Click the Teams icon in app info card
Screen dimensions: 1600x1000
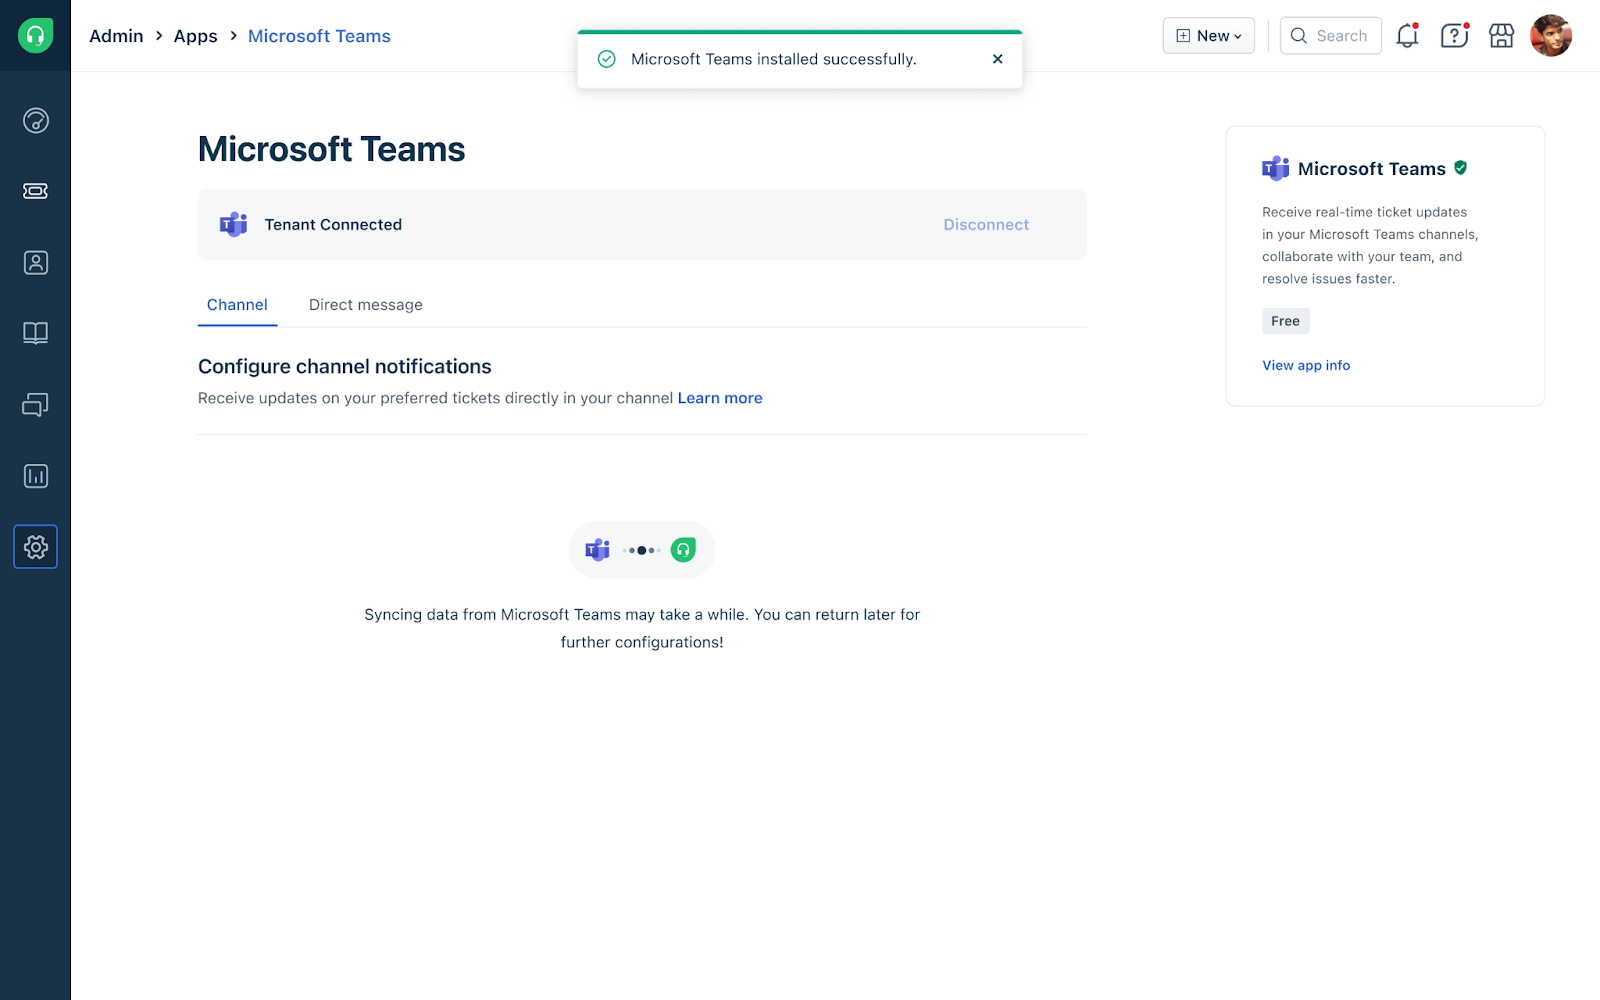(1275, 168)
